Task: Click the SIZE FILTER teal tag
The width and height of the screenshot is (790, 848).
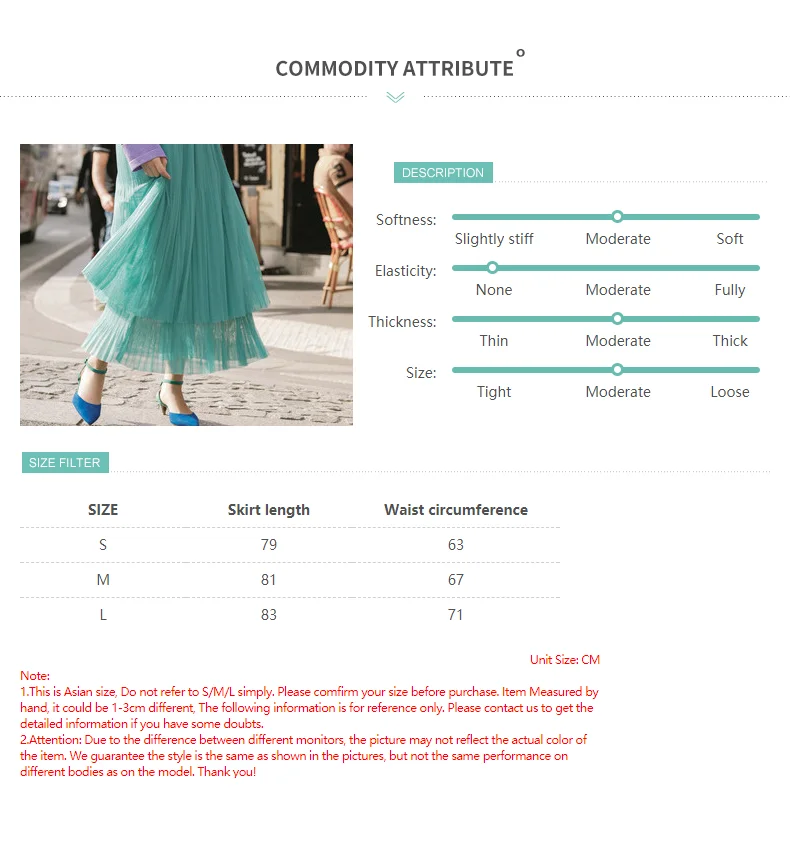Action: point(65,462)
